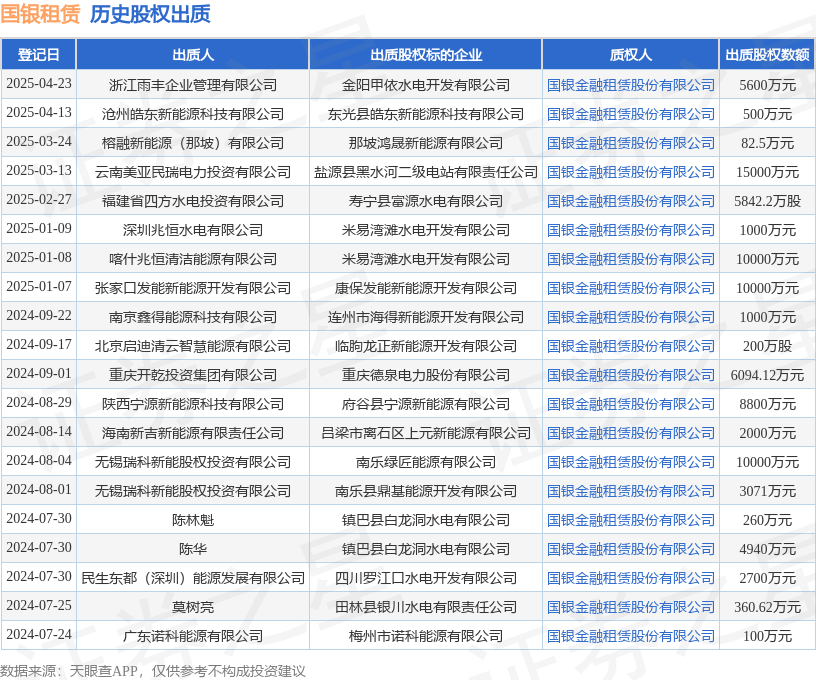The height and width of the screenshot is (680, 816).
Task: Click target company 康保发能新能源开发有限公司
Action: click(x=426, y=288)
